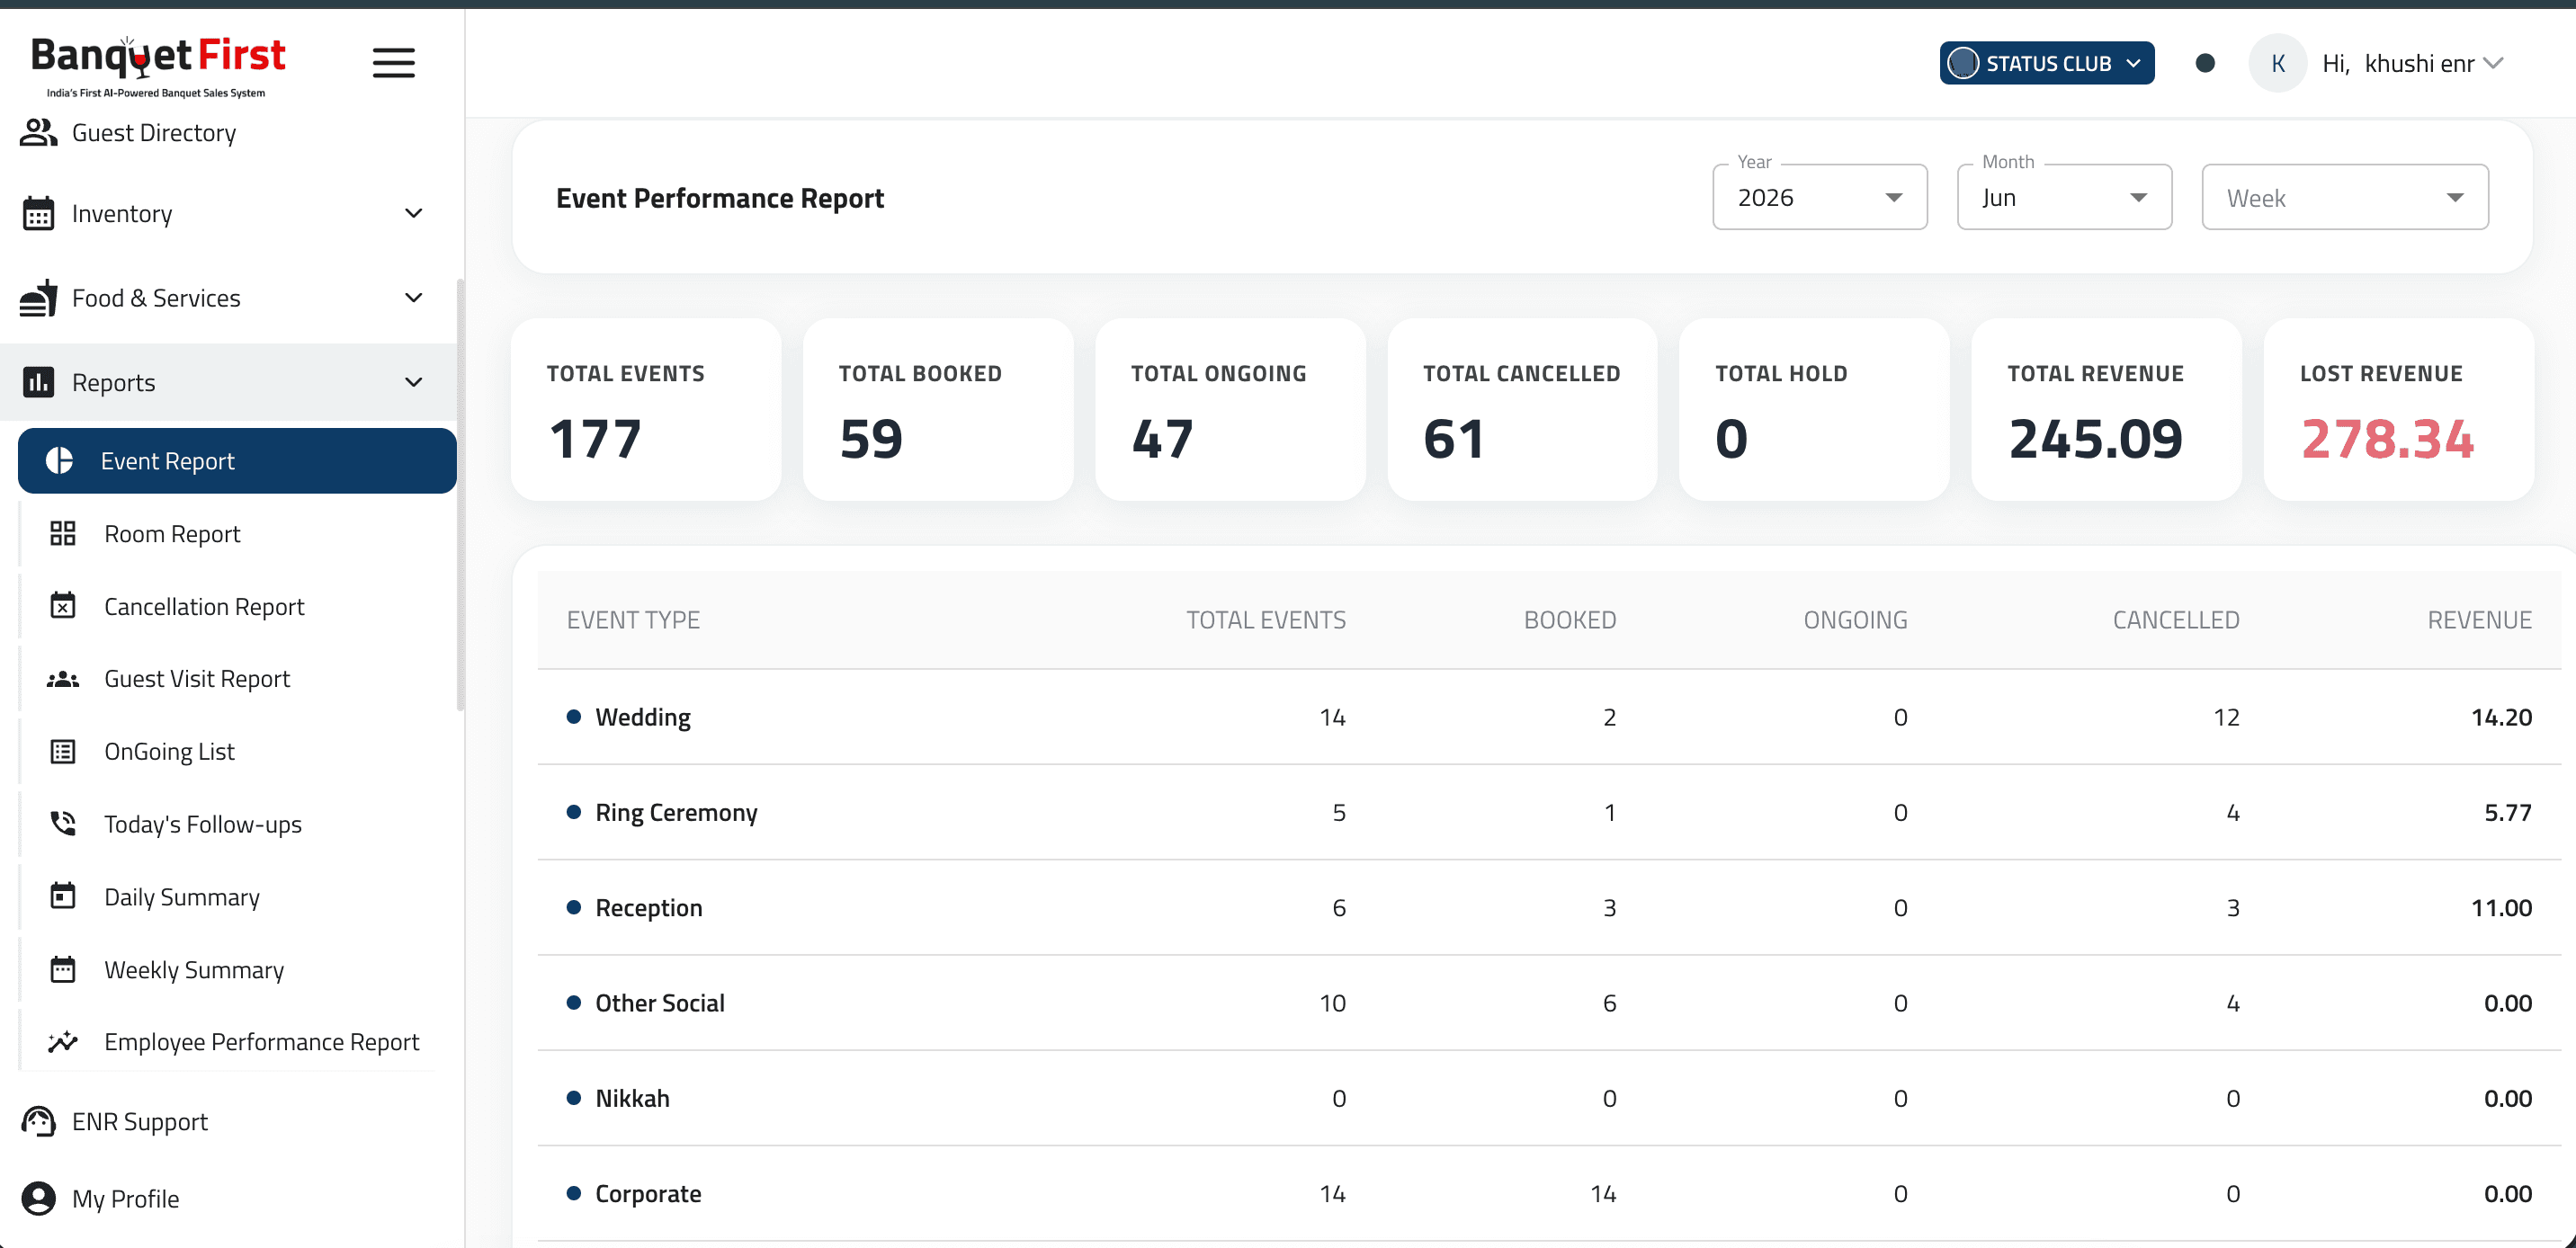Click the Guest Directory people icon
The width and height of the screenshot is (2576, 1248).
38,133
